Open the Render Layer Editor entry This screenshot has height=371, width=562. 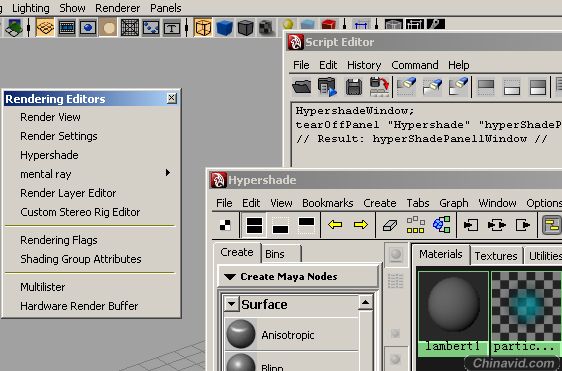point(92,193)
